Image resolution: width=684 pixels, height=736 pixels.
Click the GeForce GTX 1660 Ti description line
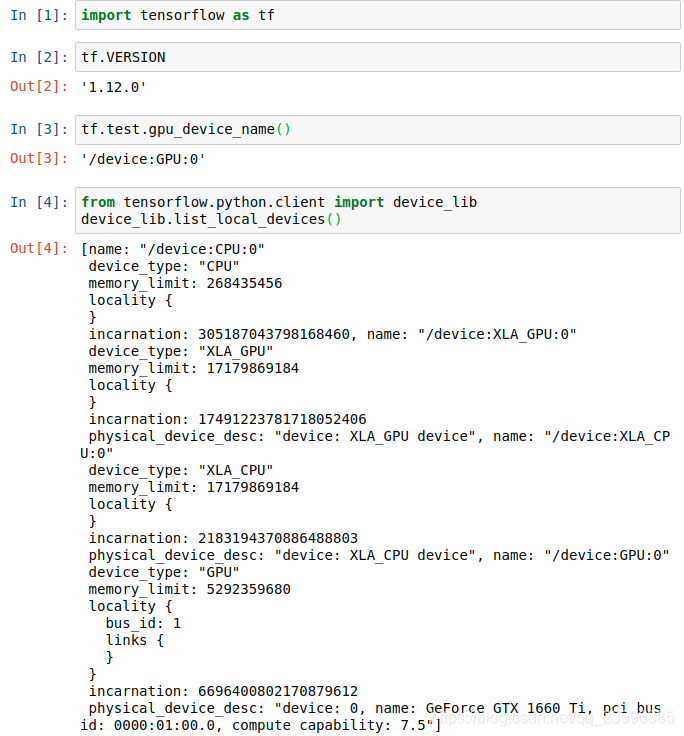375,708
